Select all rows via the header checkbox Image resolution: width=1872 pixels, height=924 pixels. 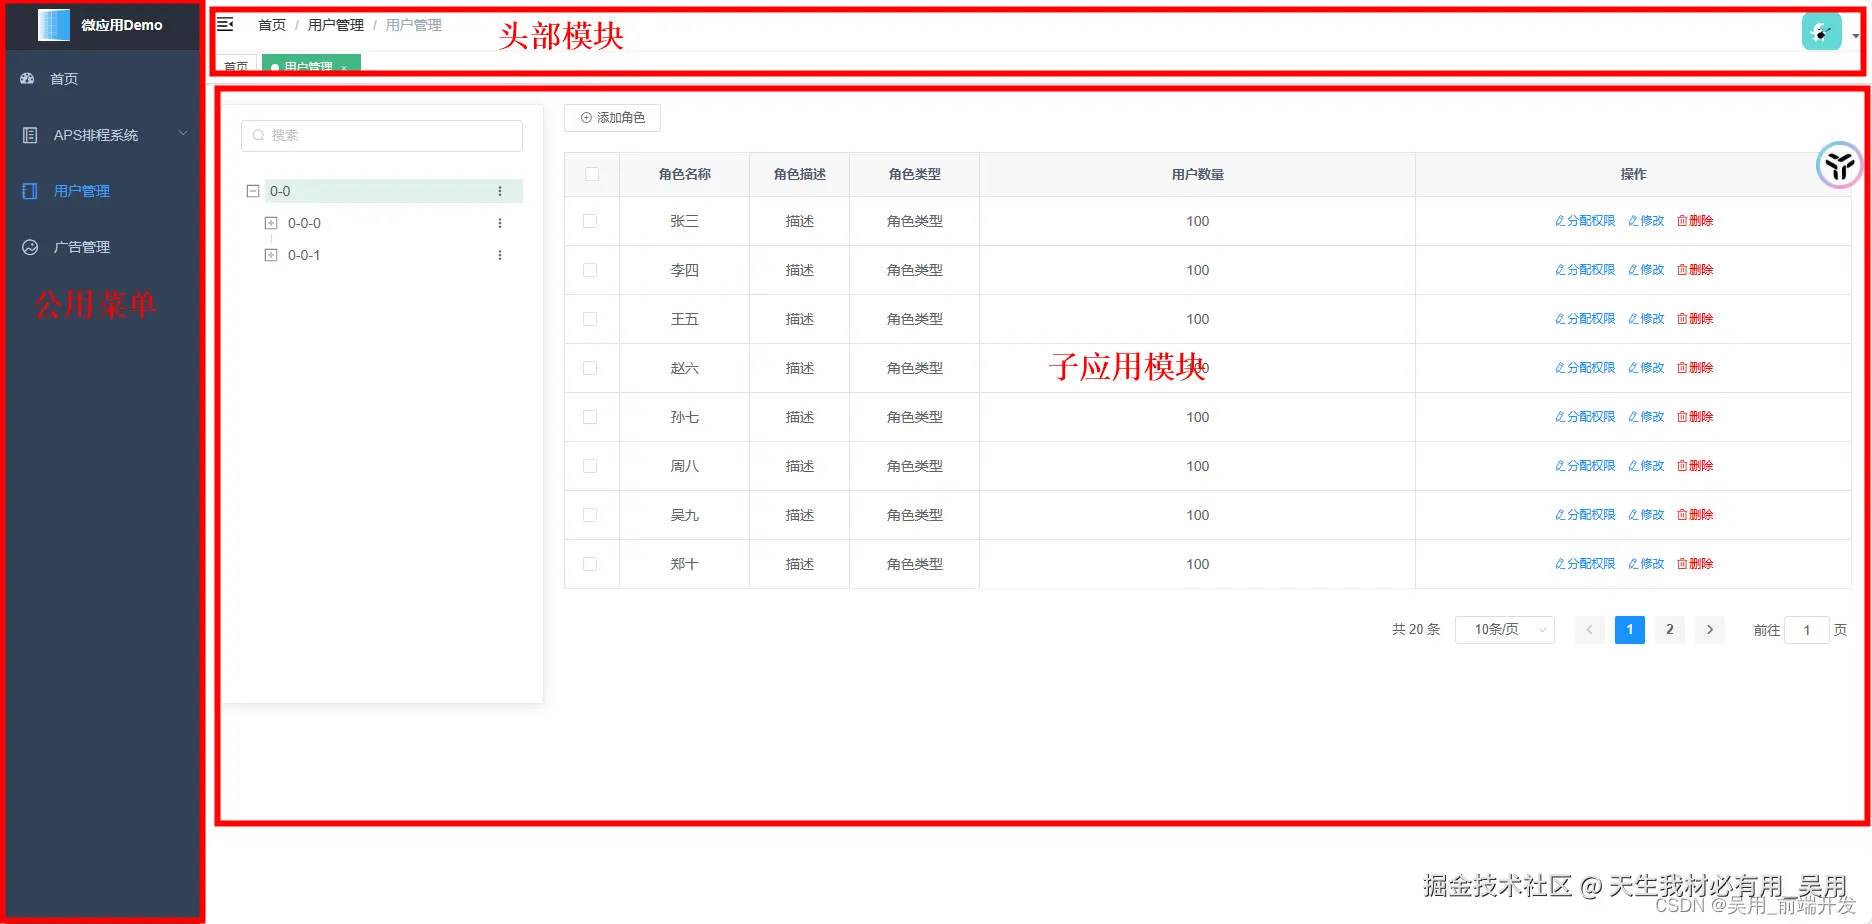tap(590, 173)
